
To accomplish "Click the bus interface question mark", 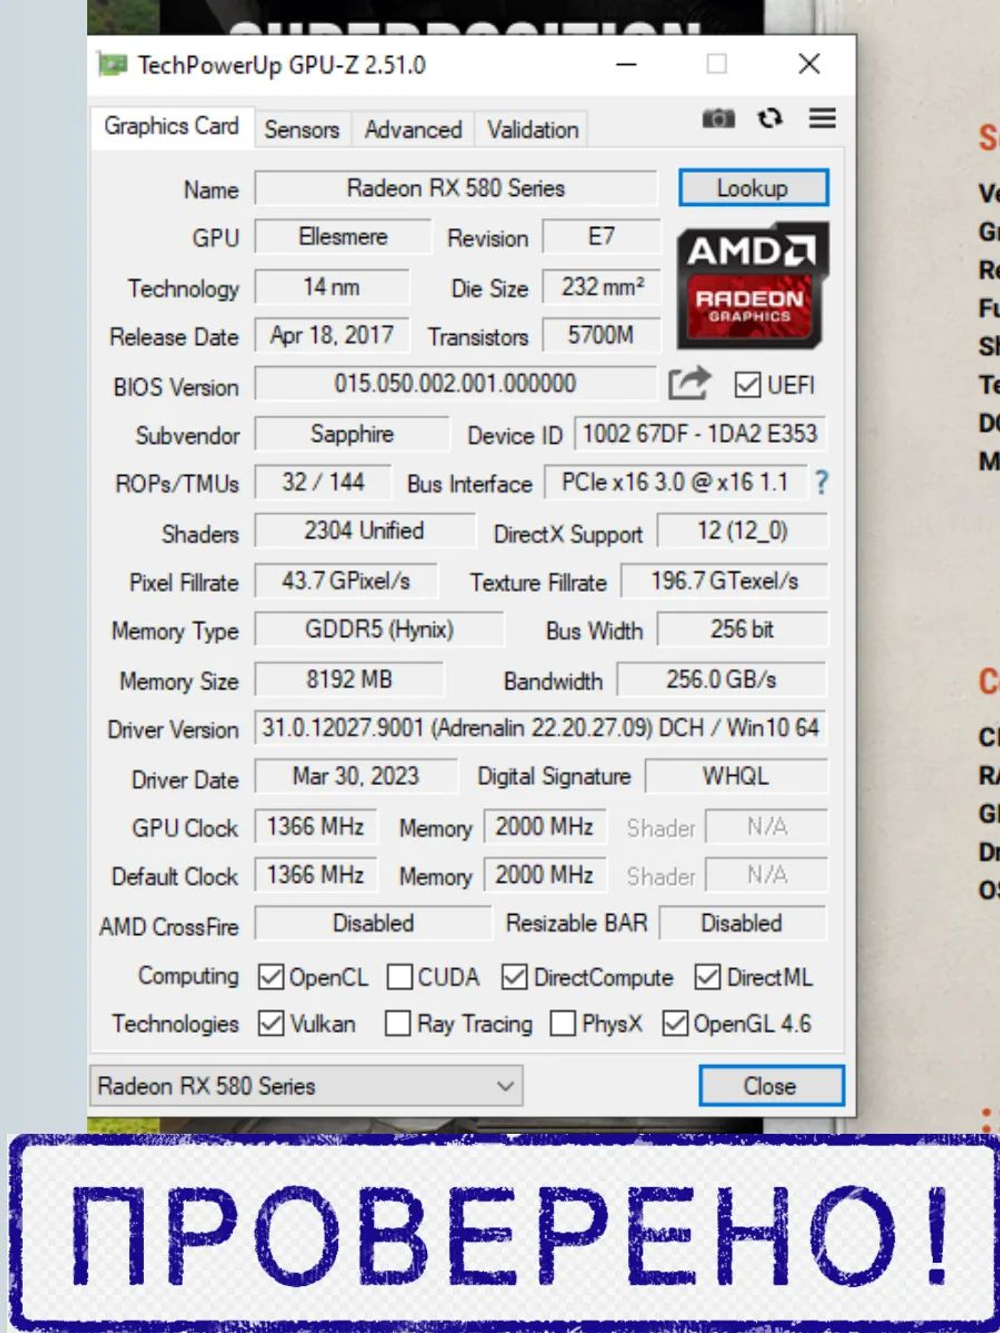I will (x=821, y=483).
